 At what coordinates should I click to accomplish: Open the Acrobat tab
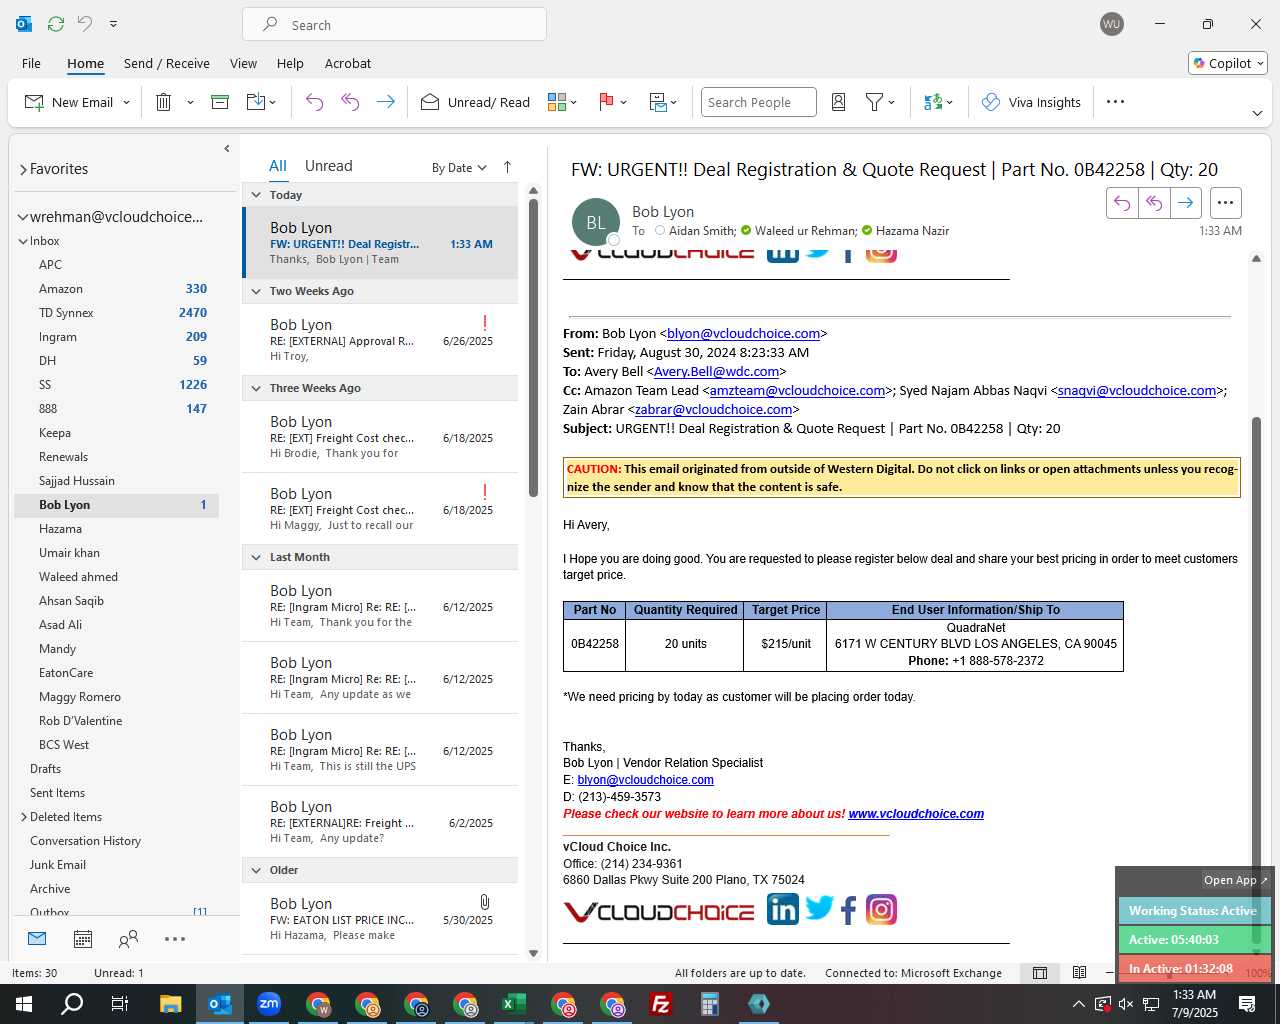point(348,63)
